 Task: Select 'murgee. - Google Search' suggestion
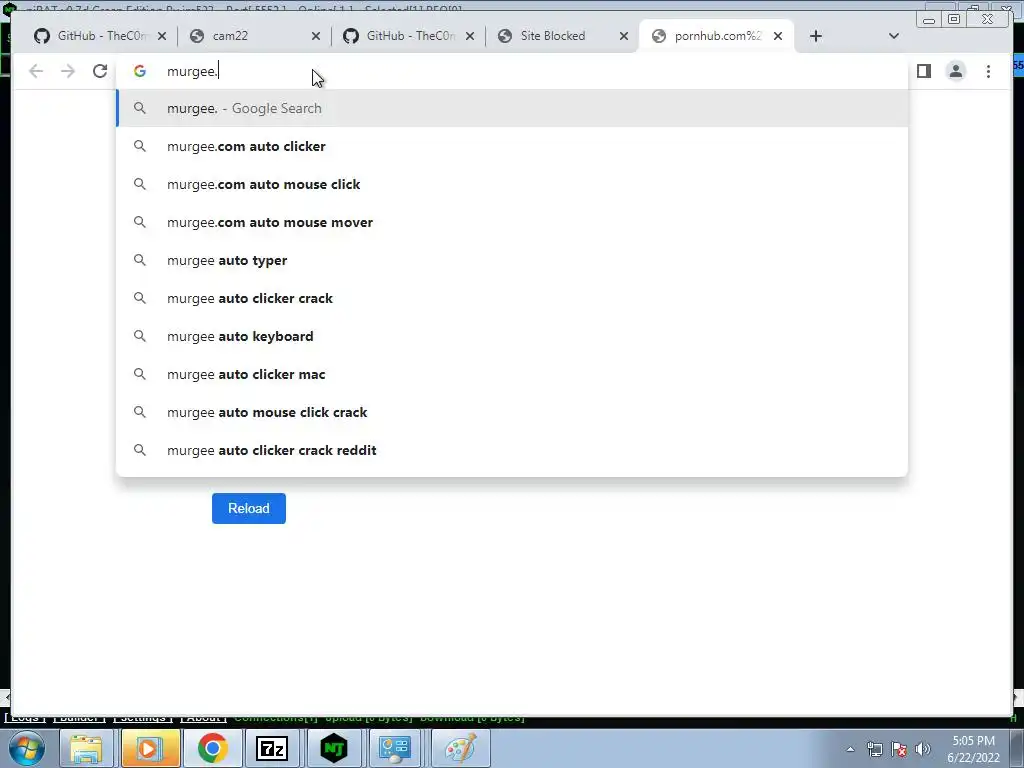(x=512, y=108)
